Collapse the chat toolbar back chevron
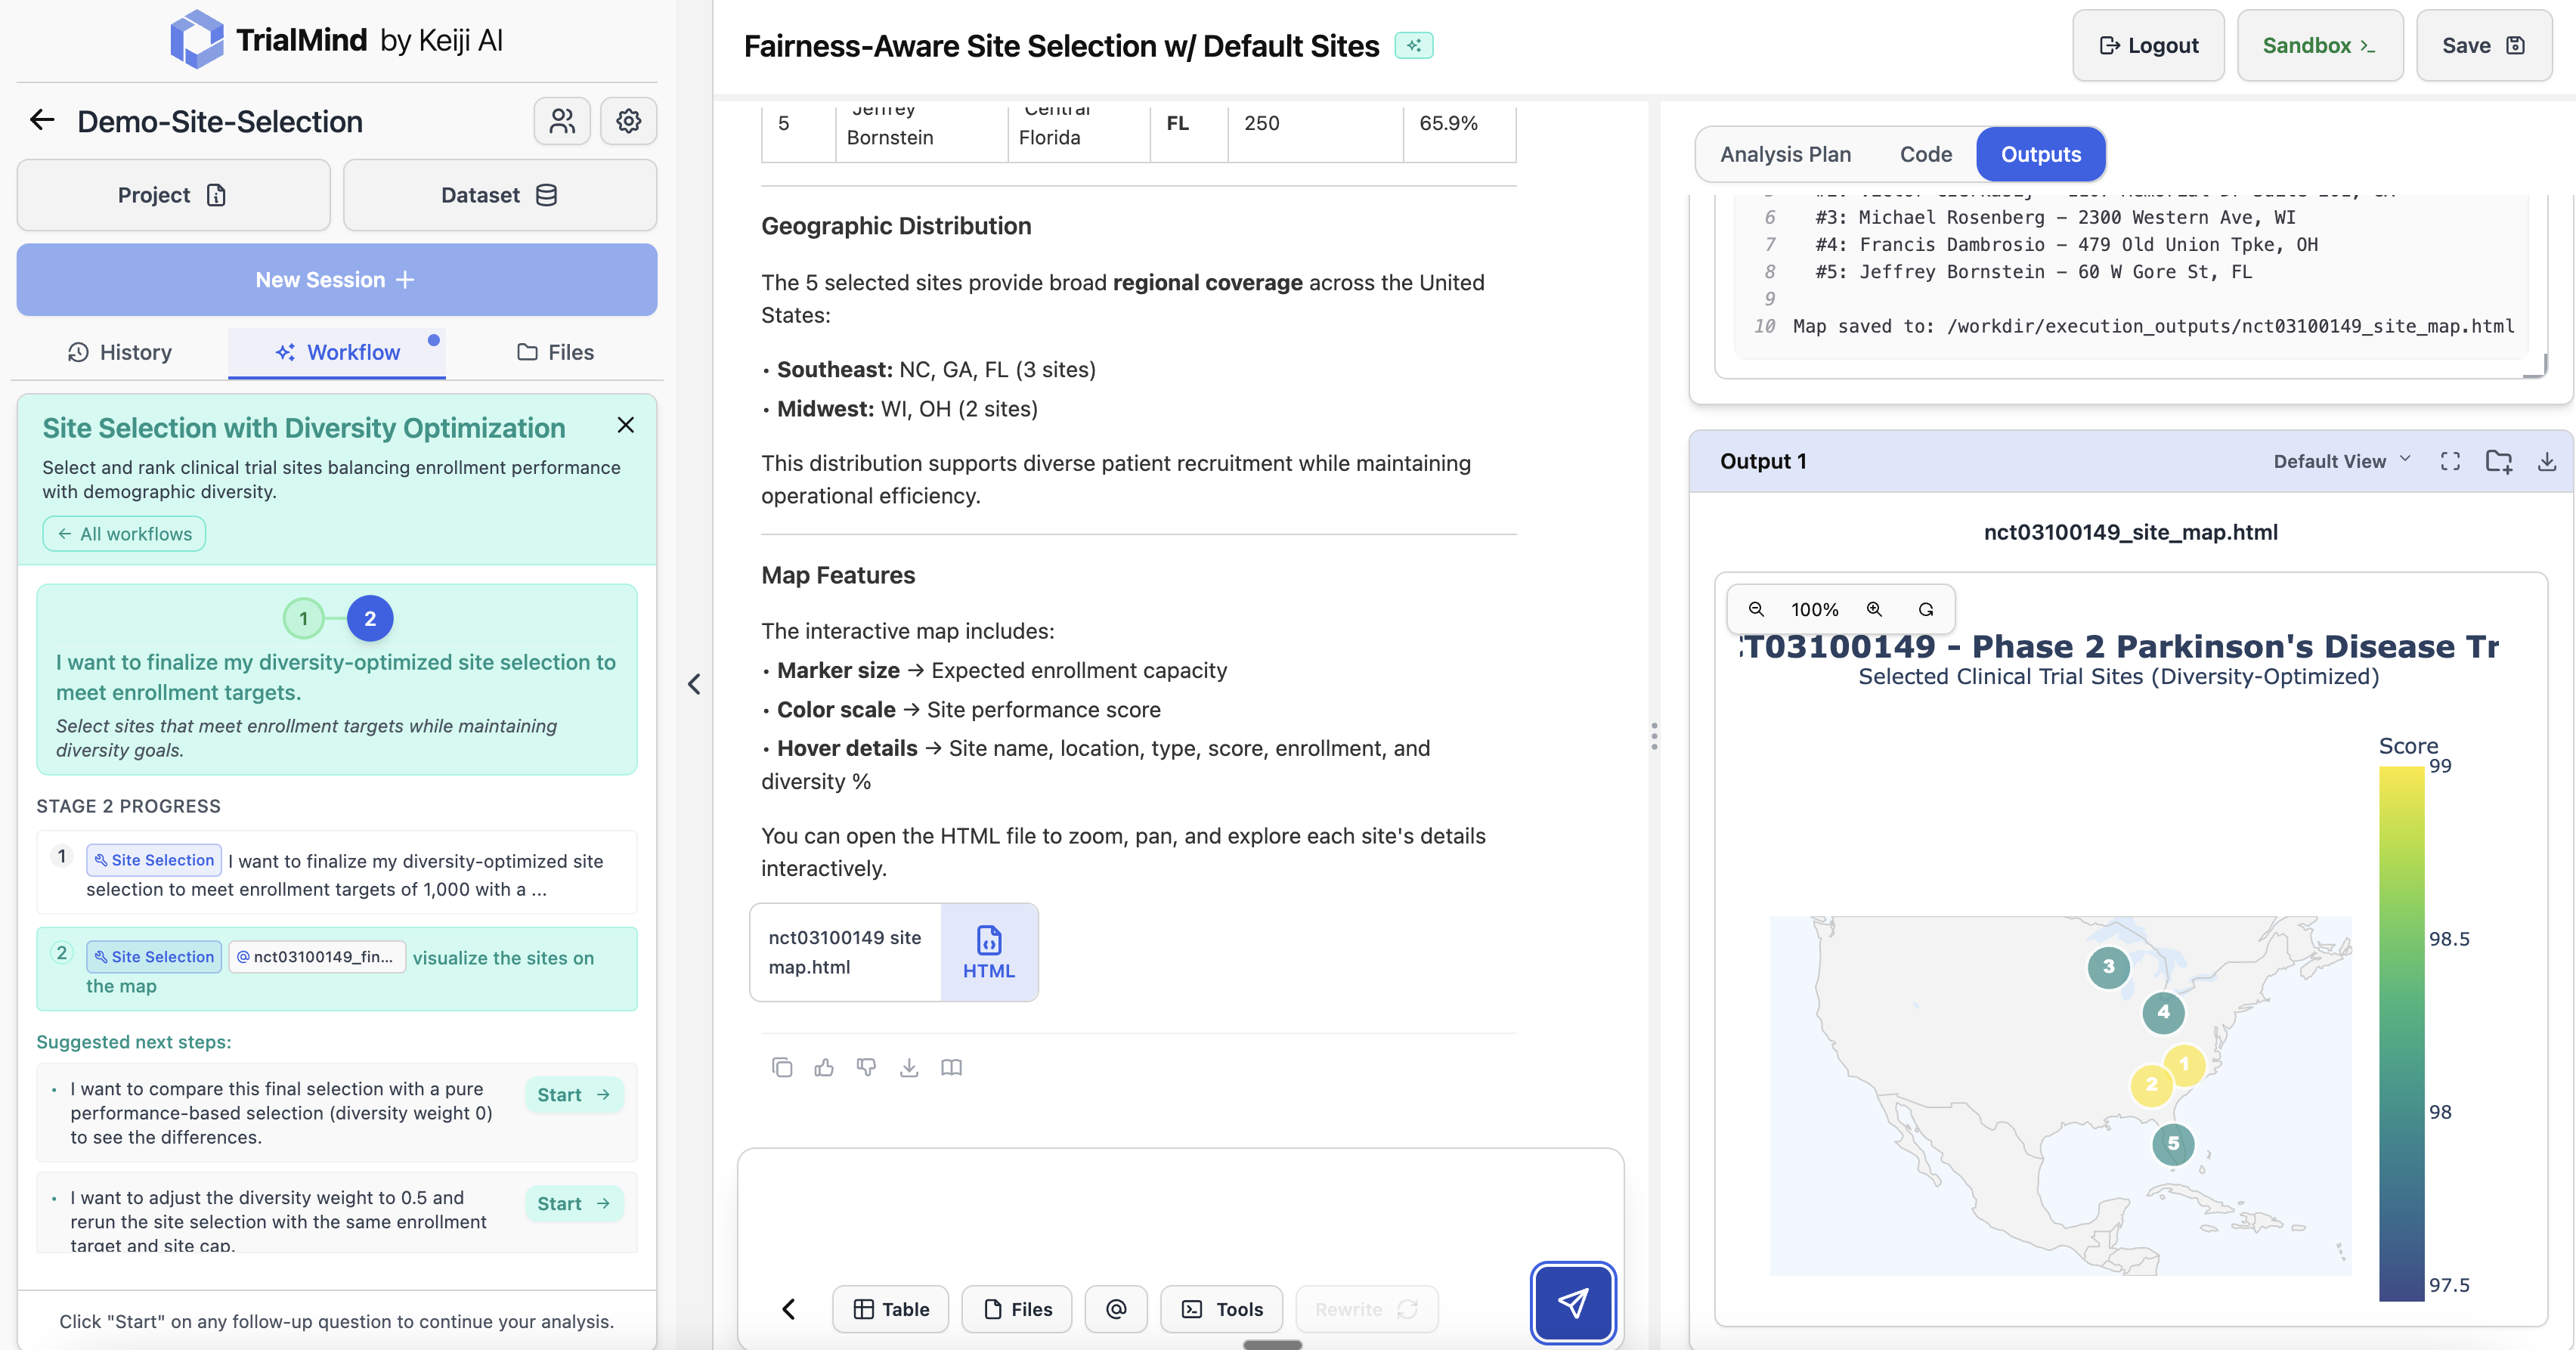Viewport: 2576px width, 1350px height. click(789, 1309)
